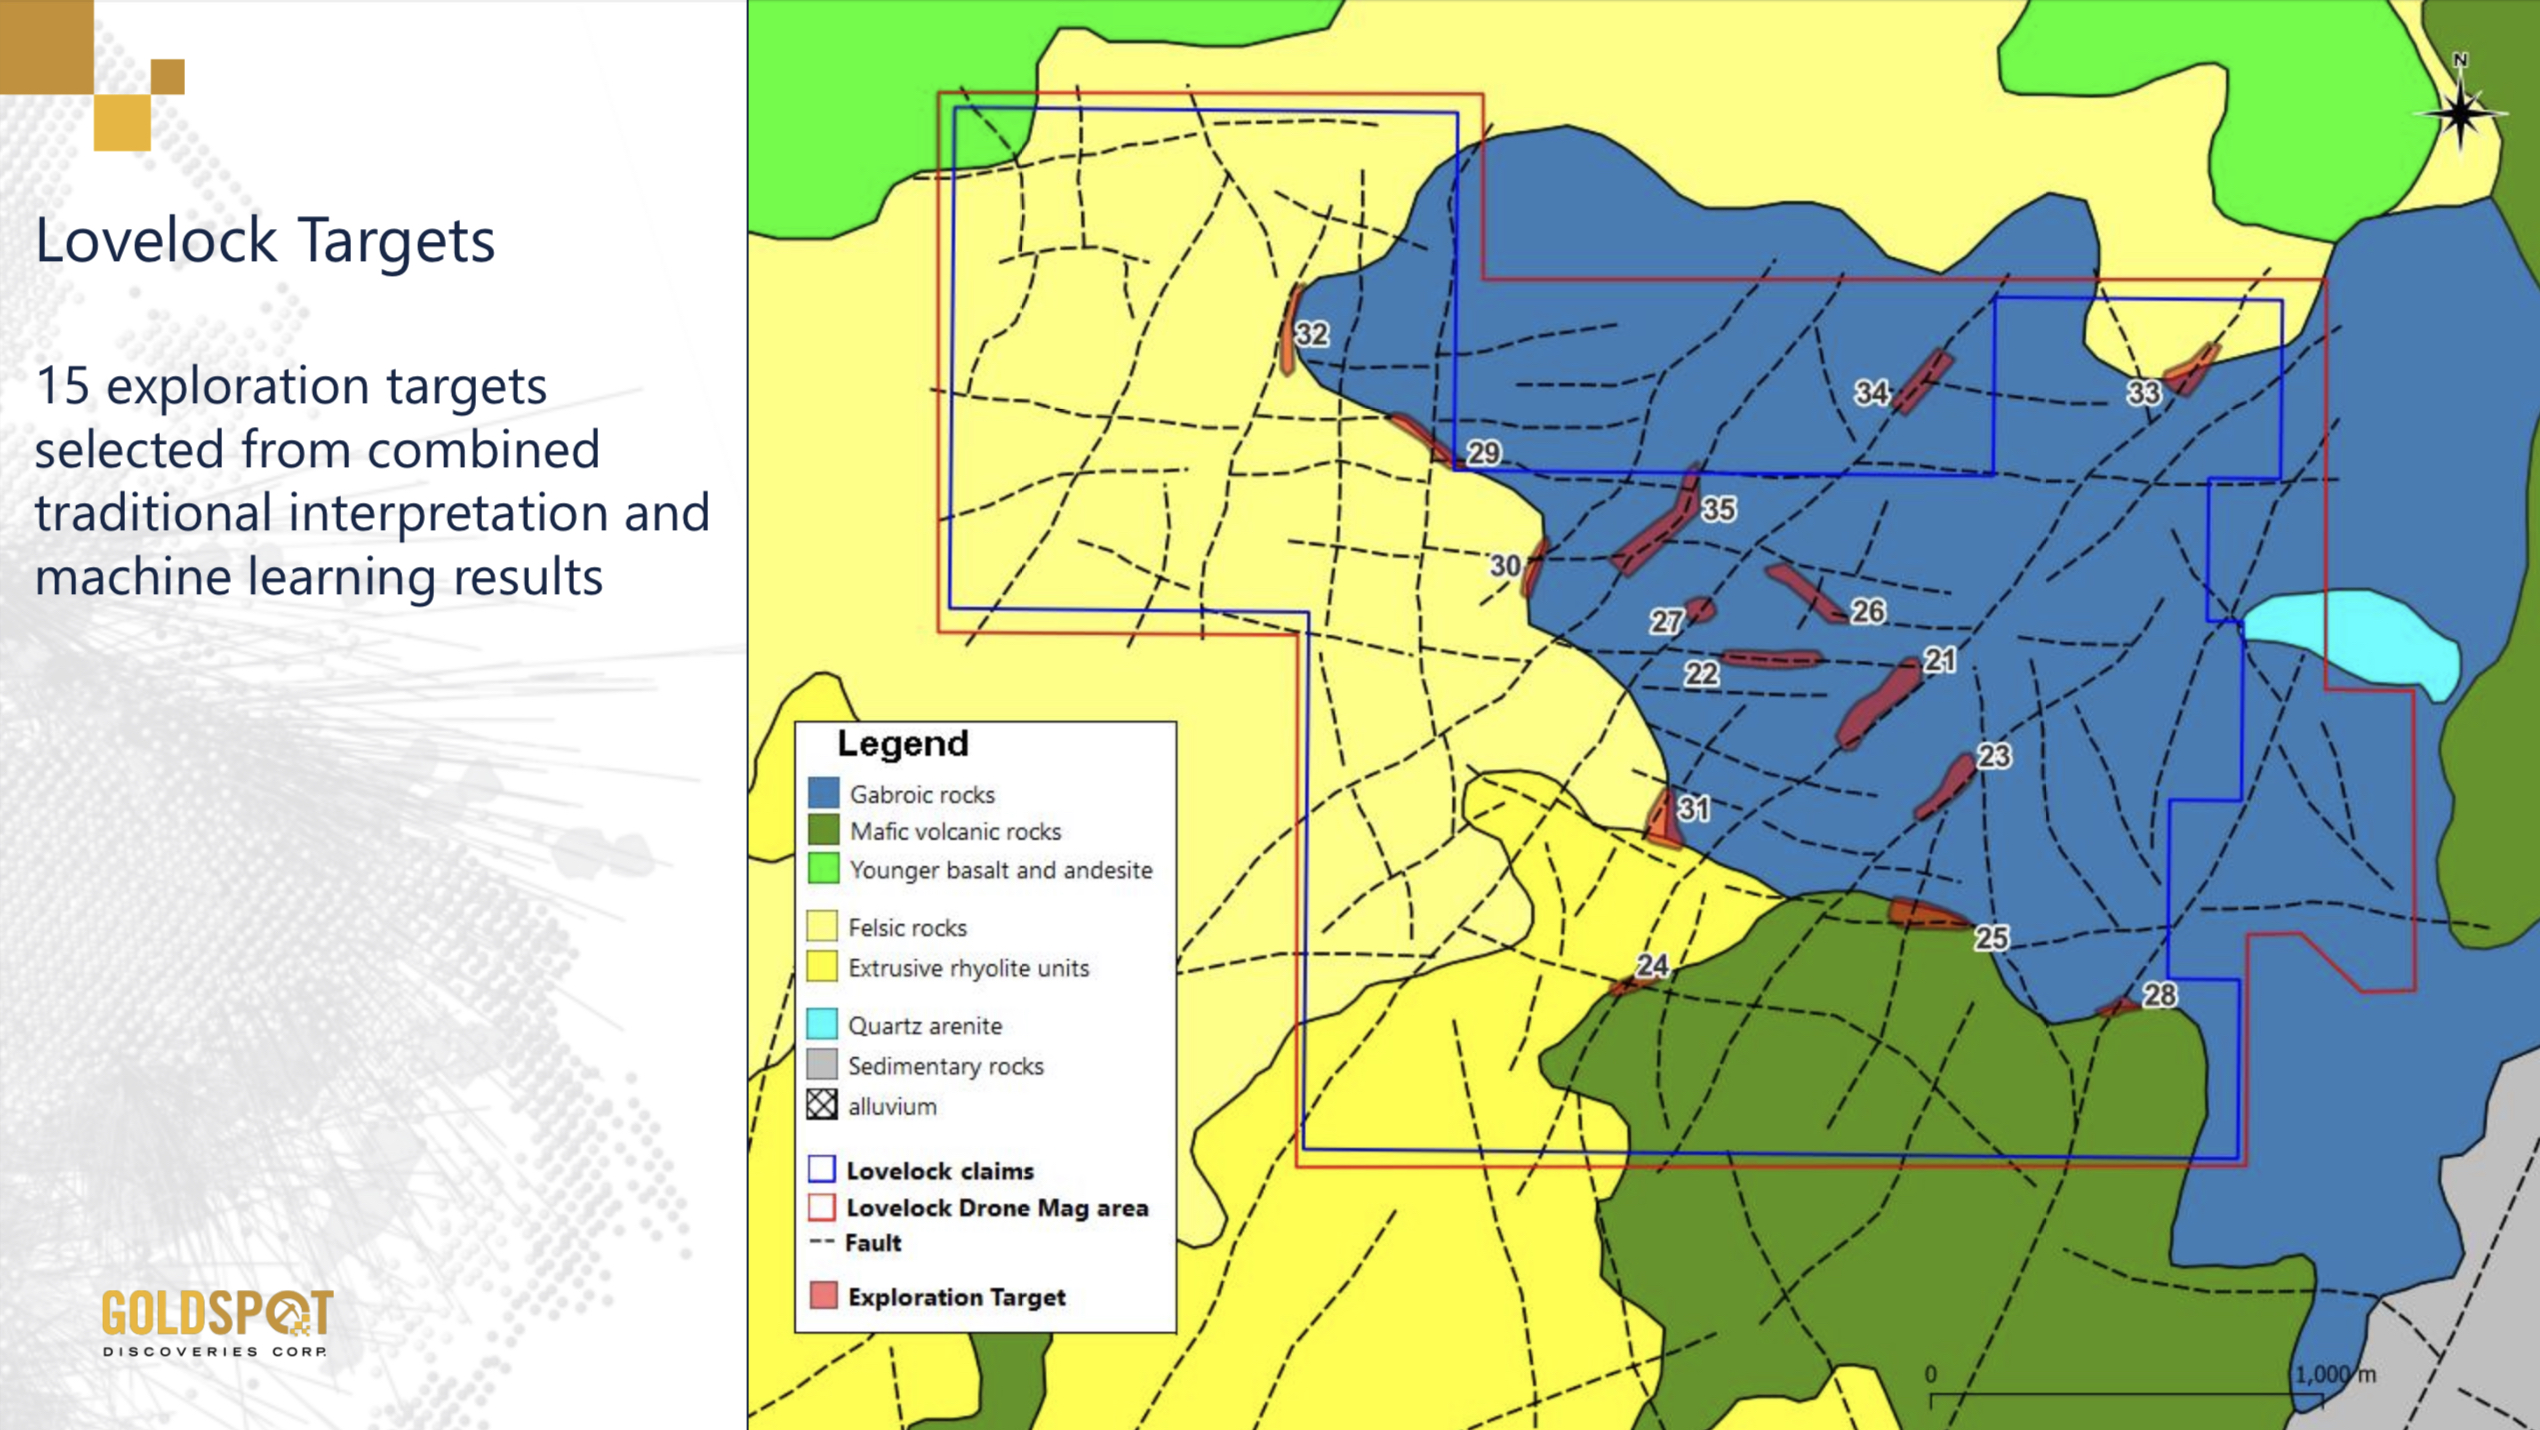This screenshot has width=2540, height=1430.
Task: Click target label 32 on the map
Action: click(1312, 334)
